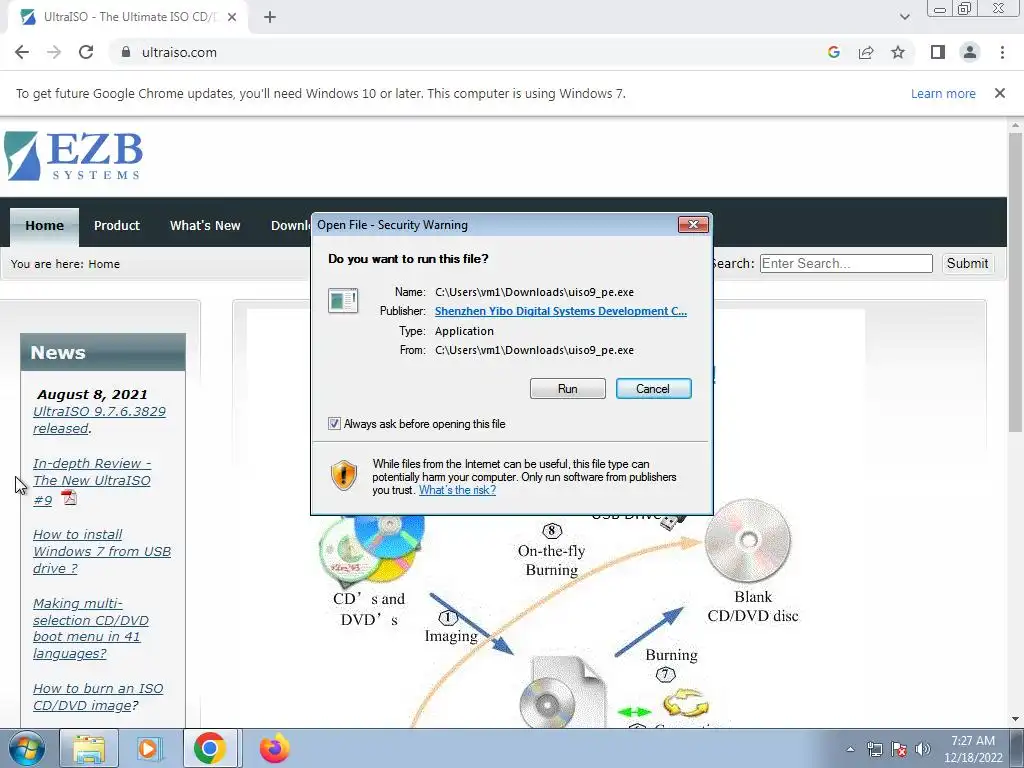
Task: Open In-depth Review The New UltraISO link
Action: coord(92,481)
